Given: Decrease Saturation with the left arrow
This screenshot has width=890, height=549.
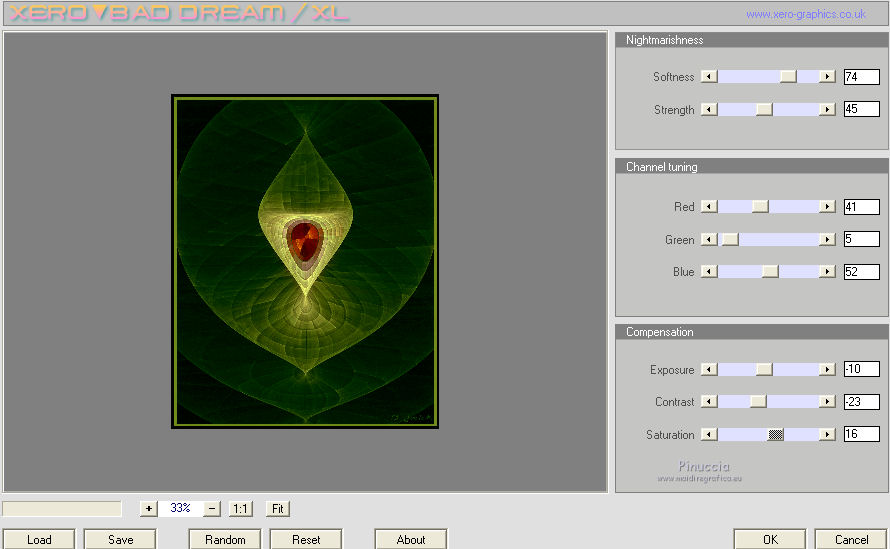Looking at the screenshot, I should pyautogui.click(x=709, y=434).
